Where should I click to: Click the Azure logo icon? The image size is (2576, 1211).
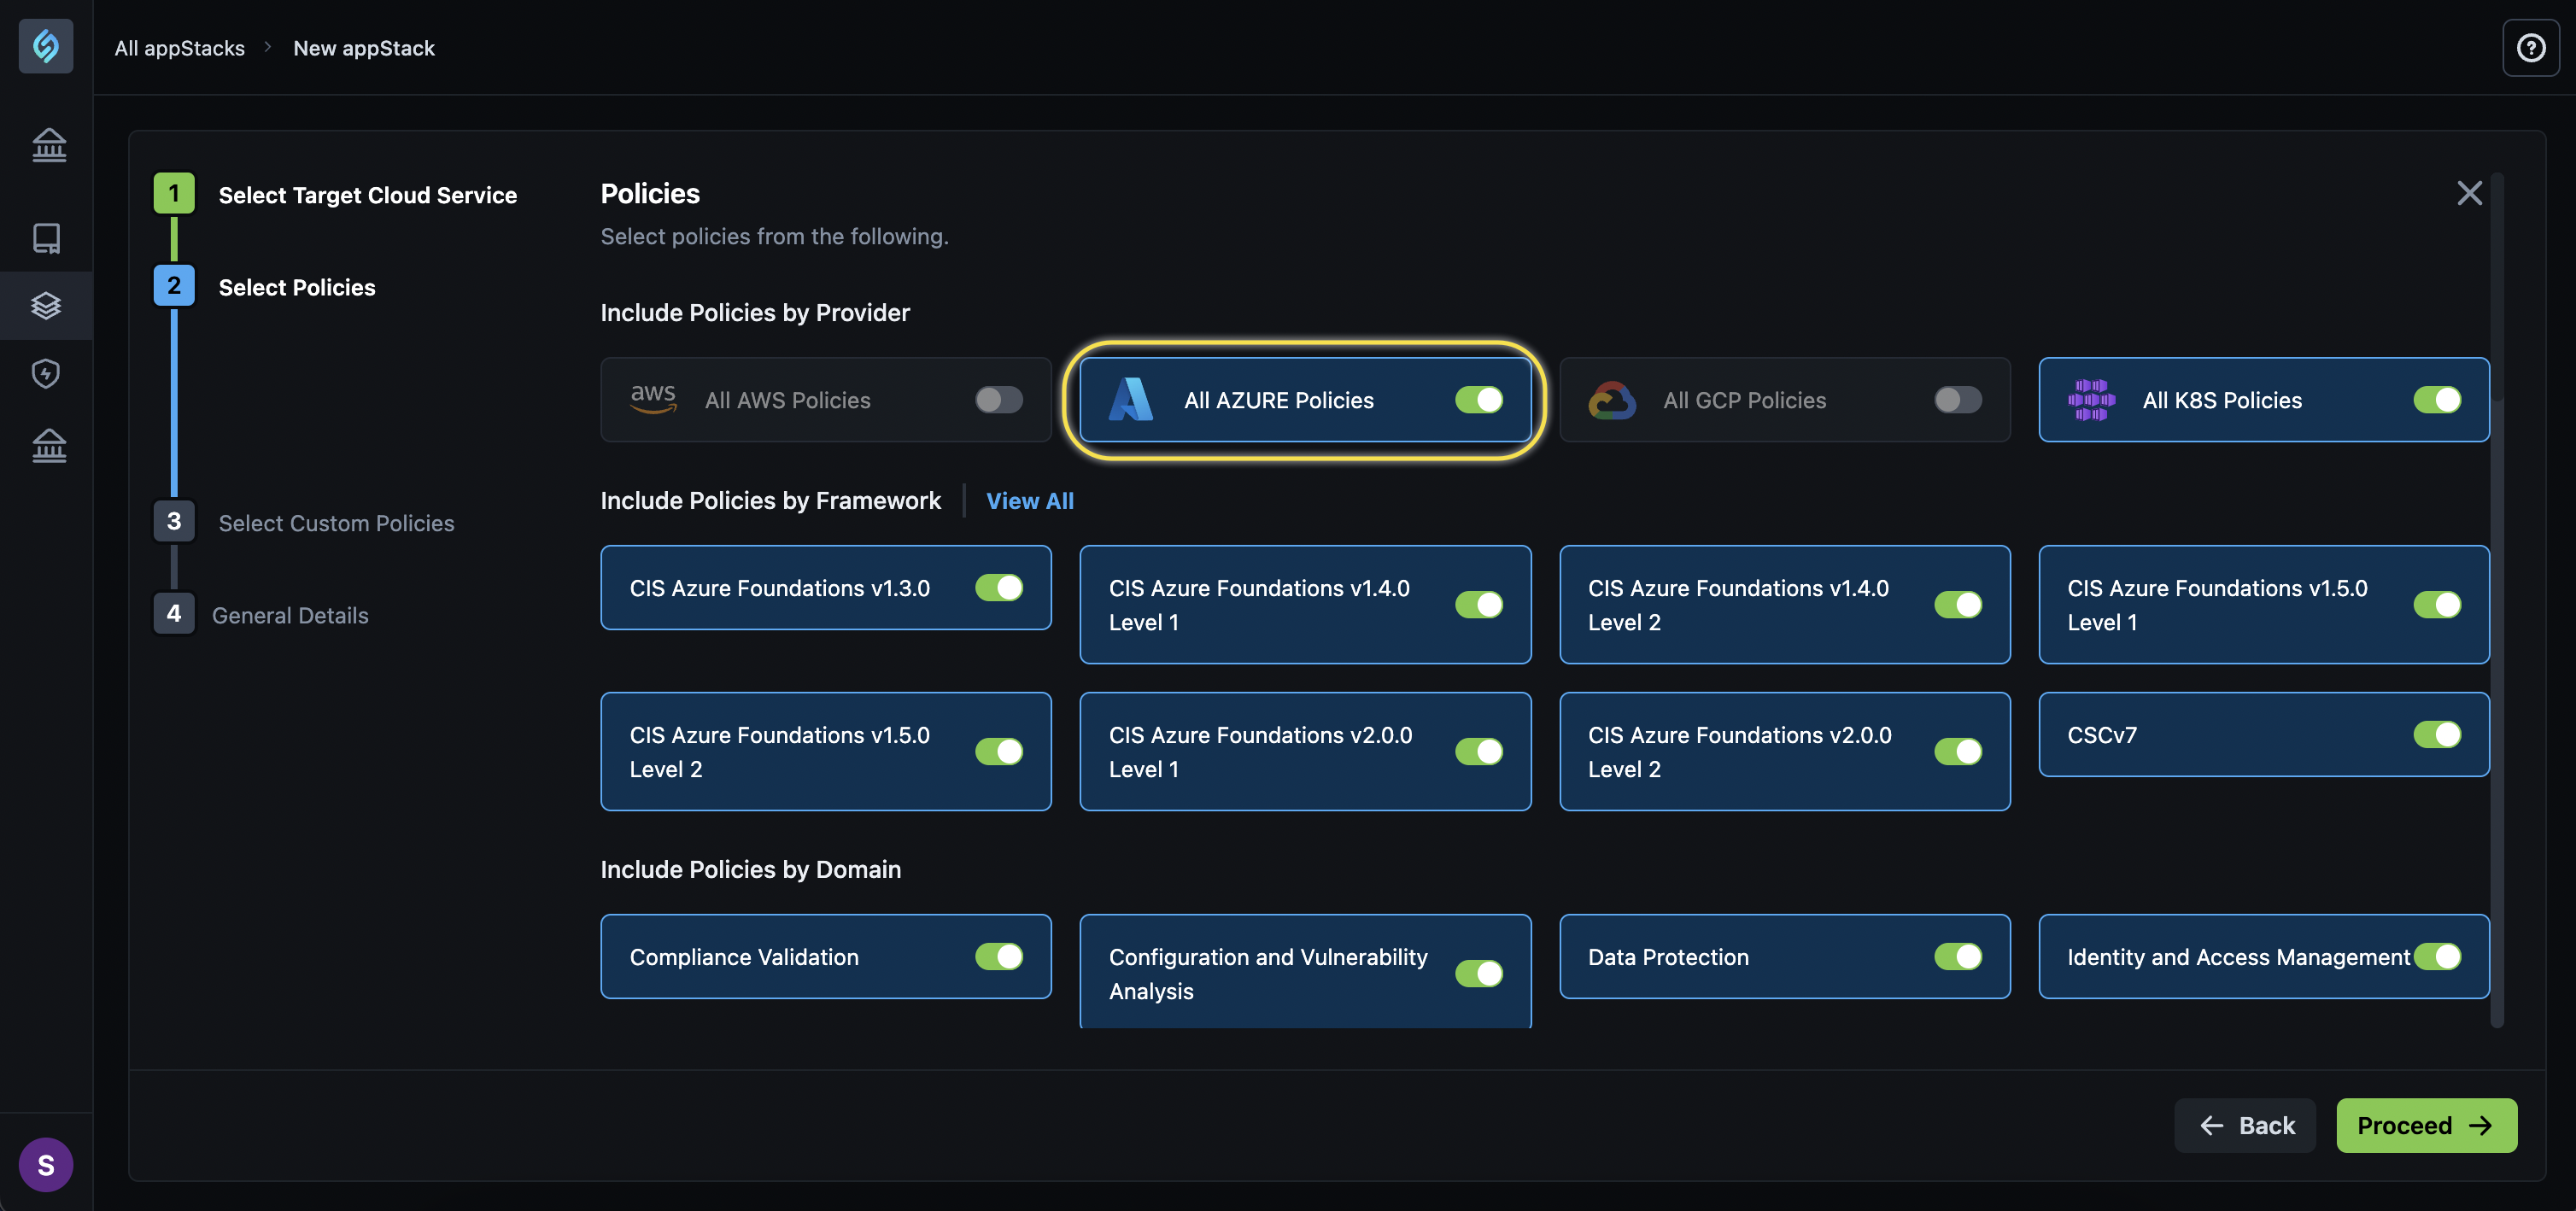click(x=1131, y=399)
